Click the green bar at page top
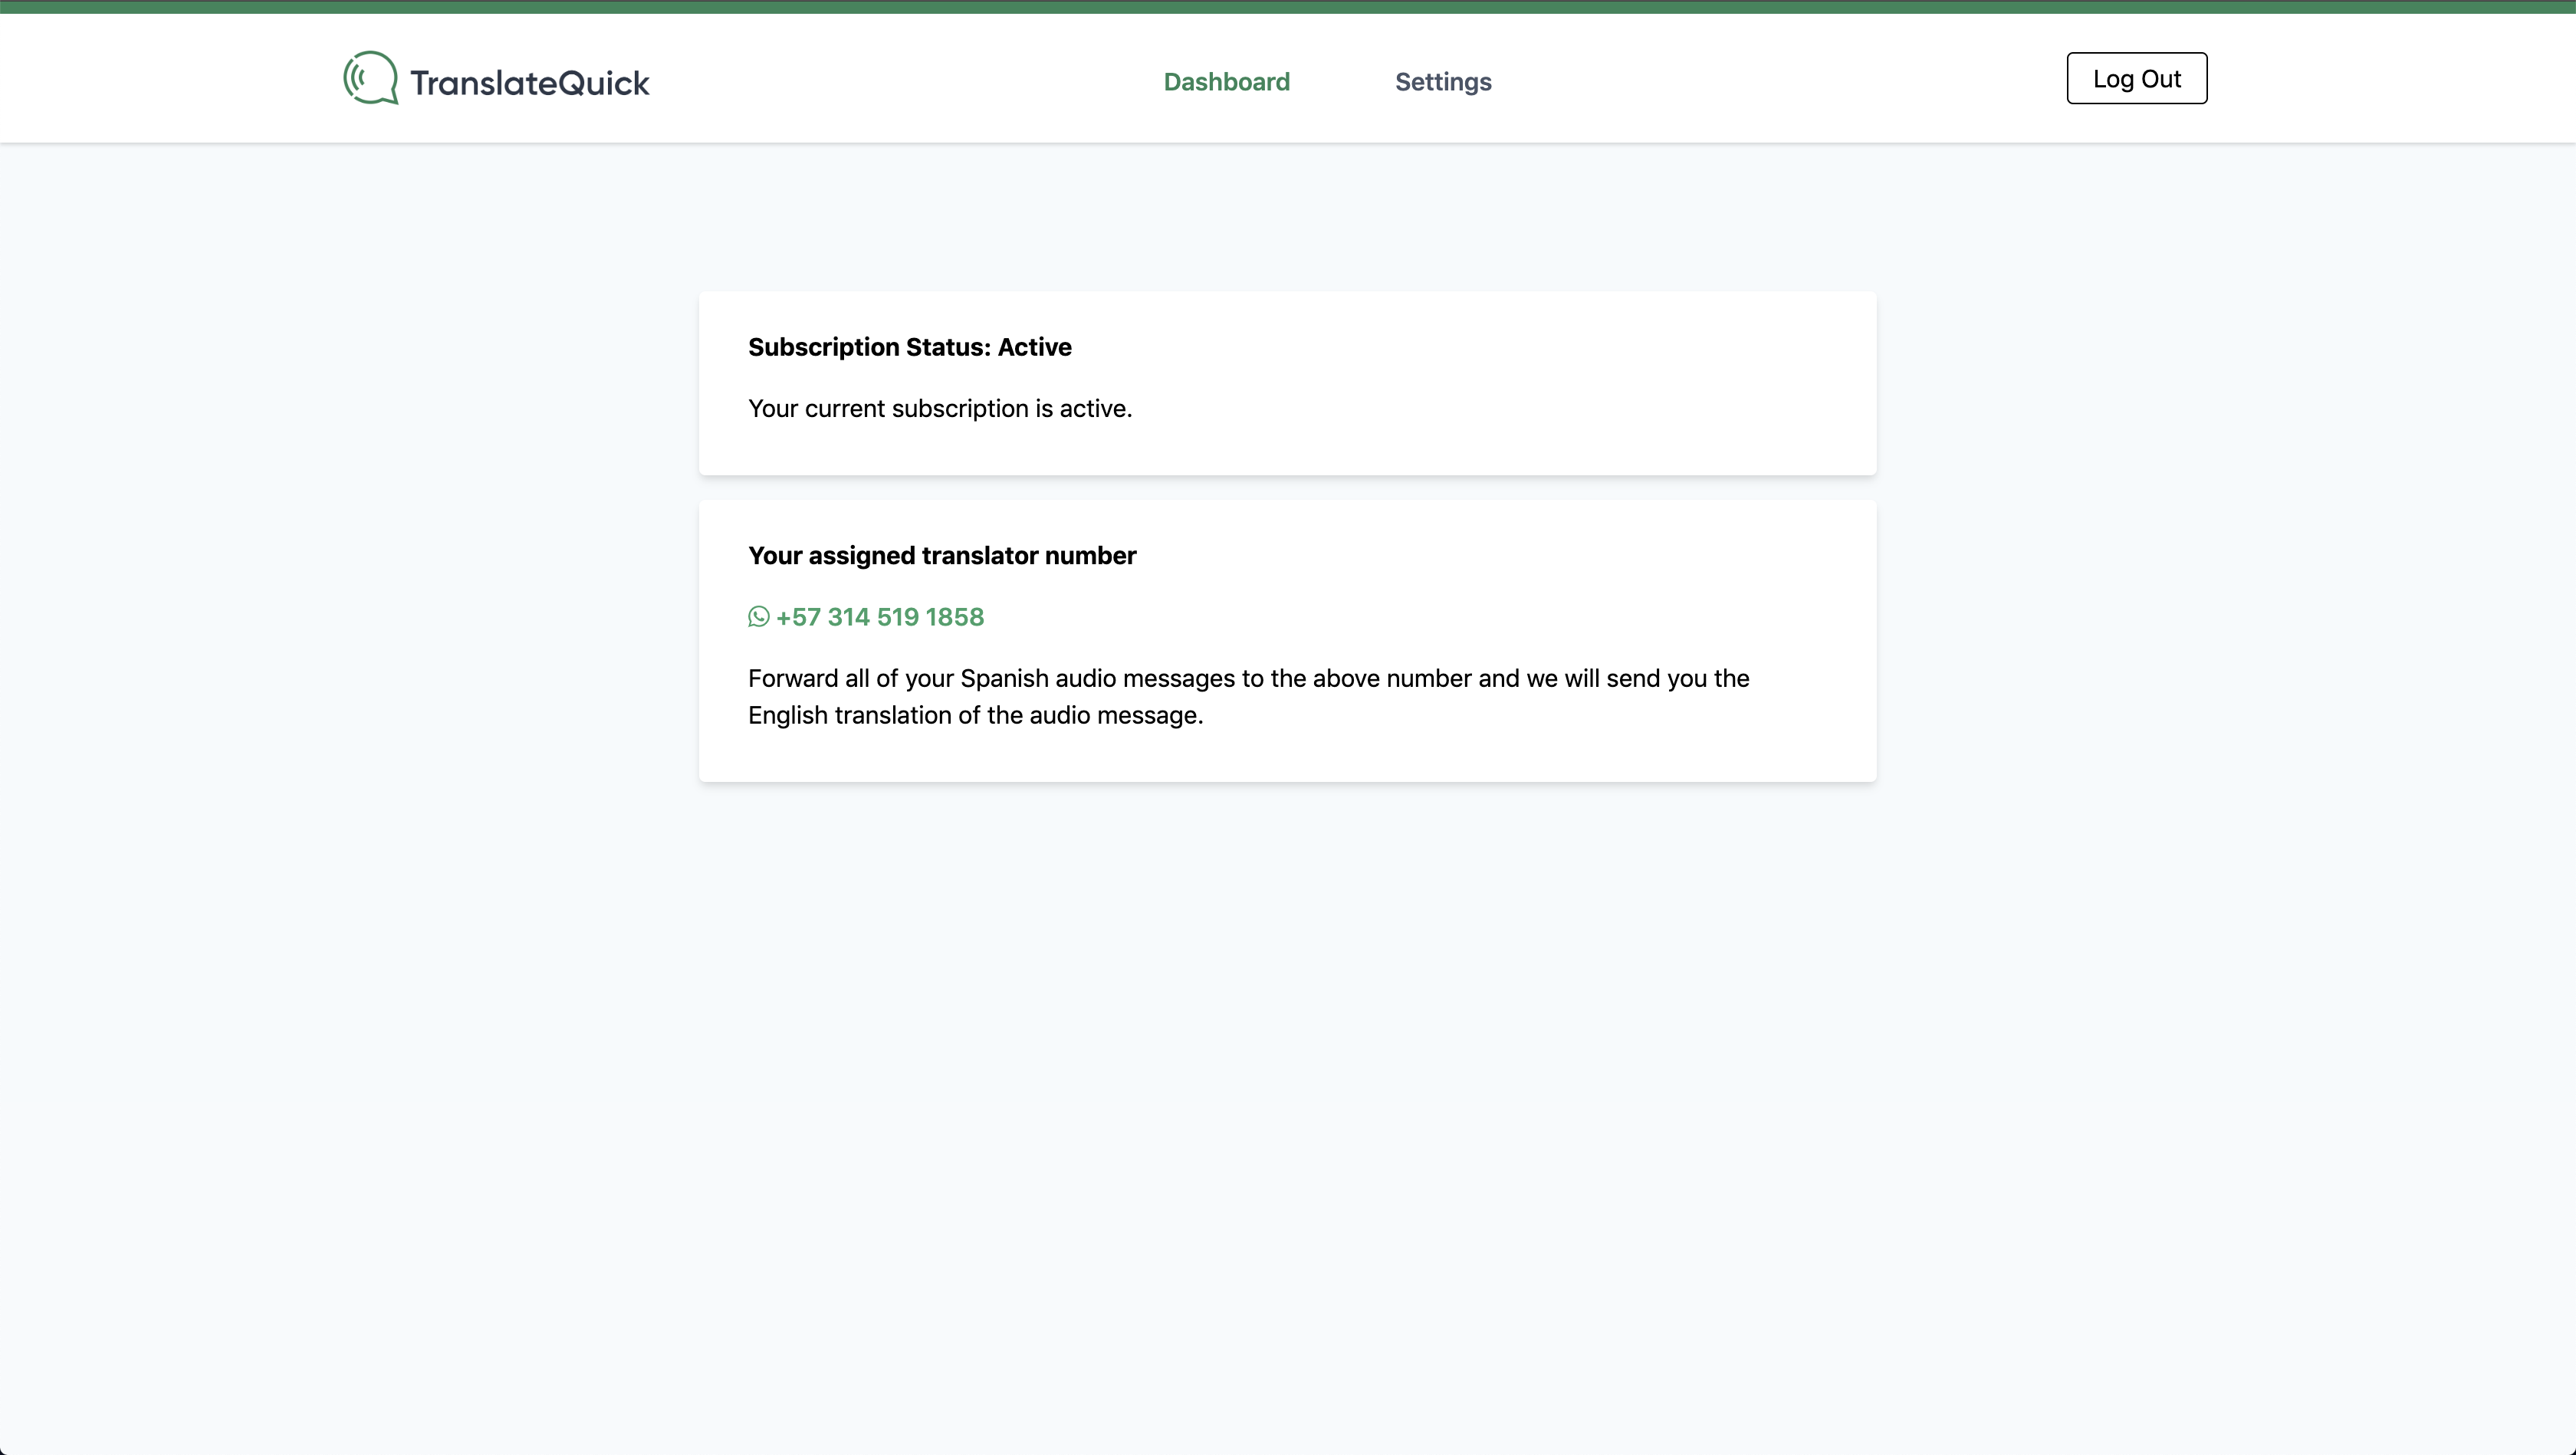Screen dimensions: 2576x1455 1288,6
